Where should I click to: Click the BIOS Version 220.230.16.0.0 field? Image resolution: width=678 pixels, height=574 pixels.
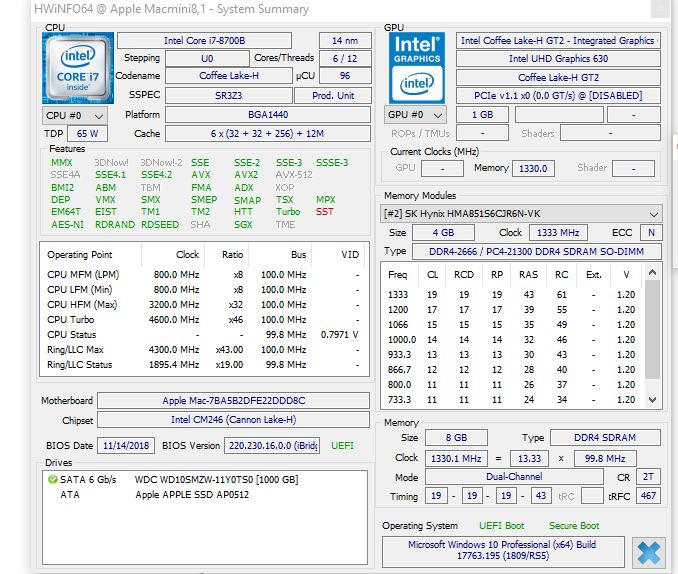(x=272, y=446)
